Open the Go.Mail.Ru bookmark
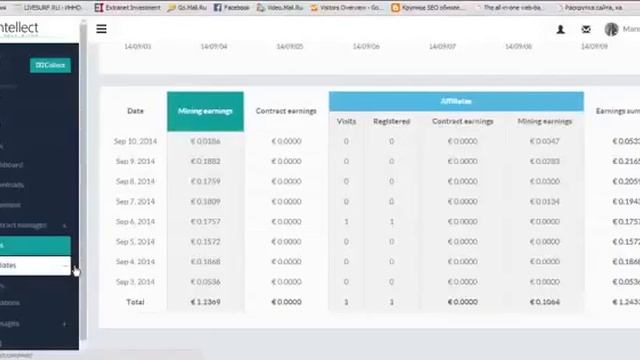Image resolution: width=640 pixels, height=360 pixels. tap(187, 7)
